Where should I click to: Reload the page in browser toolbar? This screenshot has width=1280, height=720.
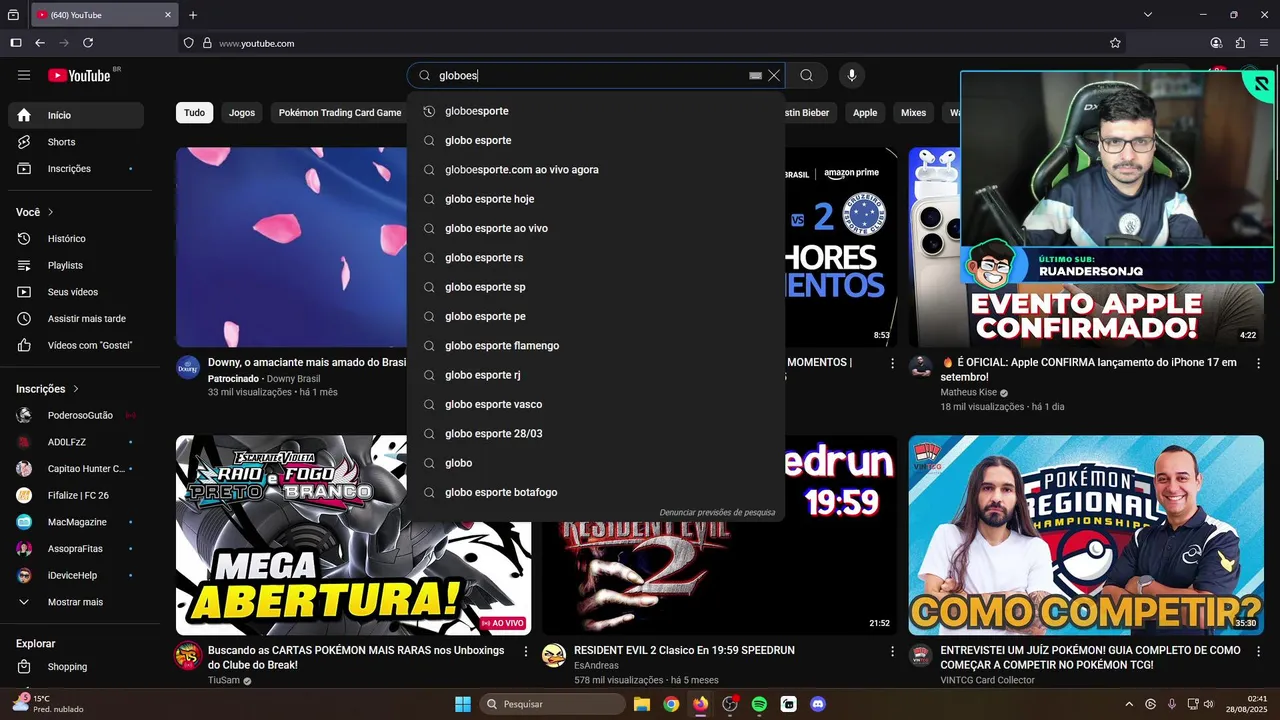click(88, 43)
